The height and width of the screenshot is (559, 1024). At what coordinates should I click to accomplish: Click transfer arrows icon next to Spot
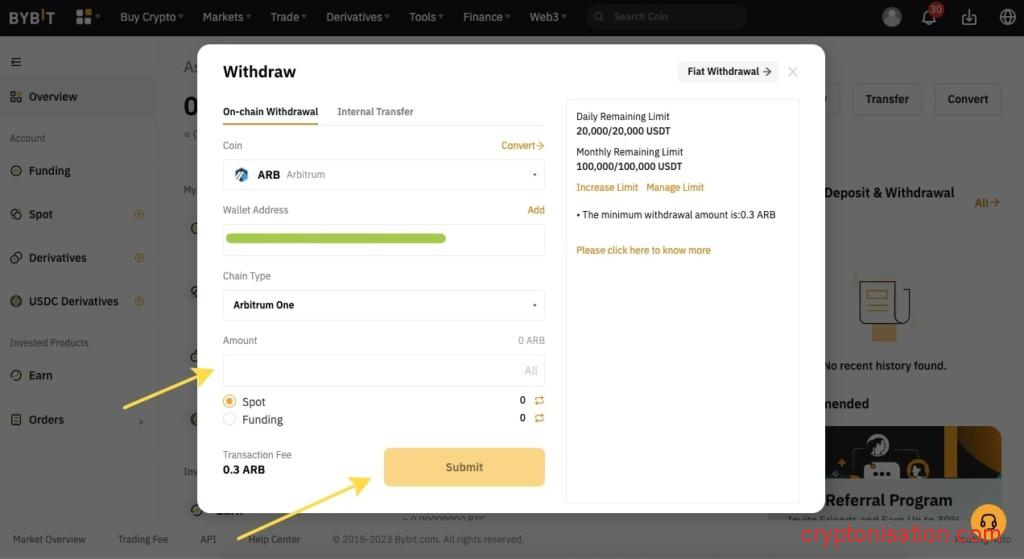pos(539,401)
